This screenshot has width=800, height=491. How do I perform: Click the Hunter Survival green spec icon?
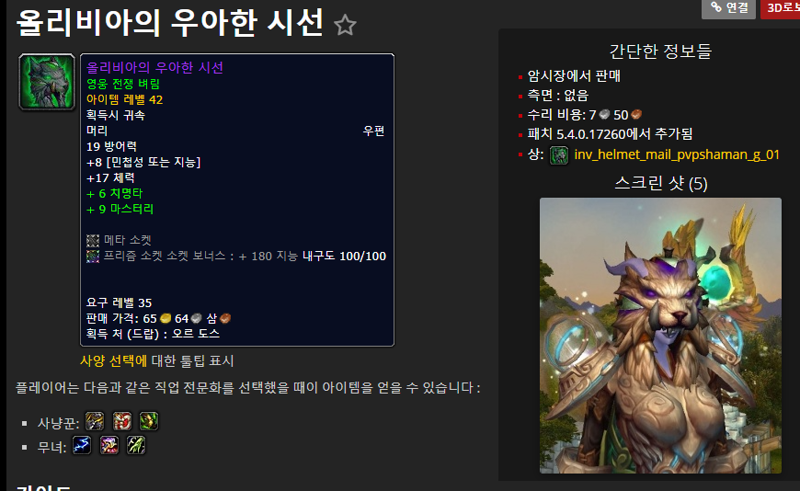(x=149, y=422)
